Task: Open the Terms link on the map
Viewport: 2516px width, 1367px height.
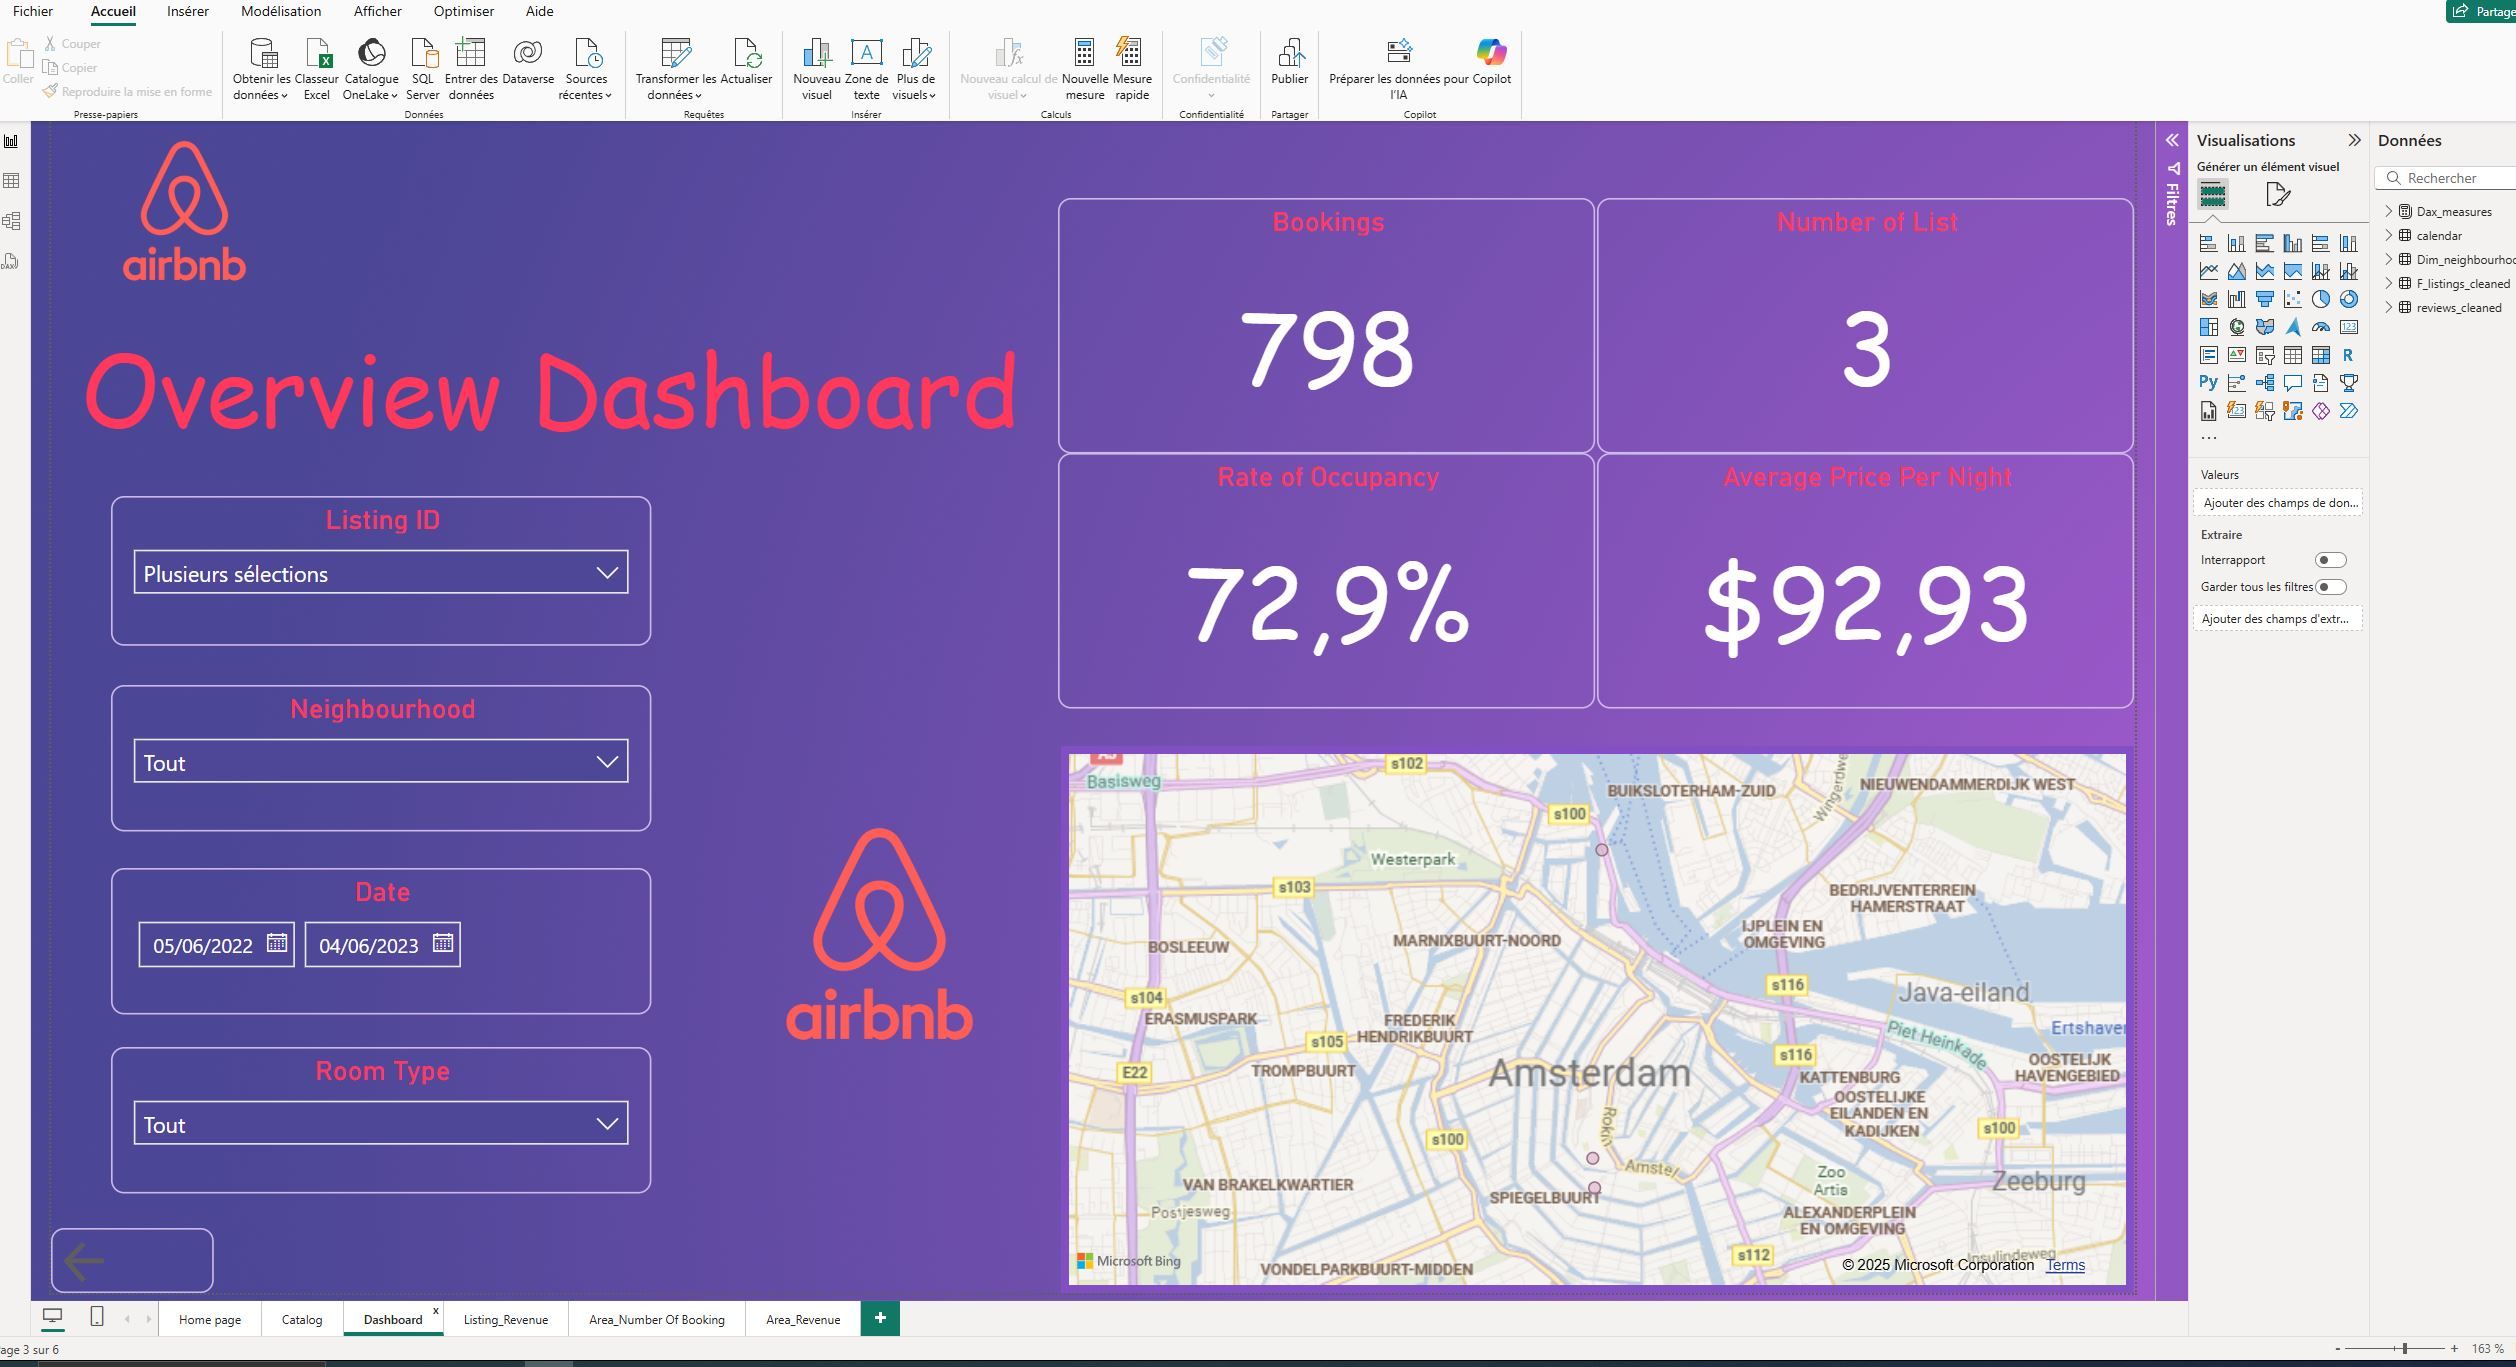Action: pos(2065,1264)
